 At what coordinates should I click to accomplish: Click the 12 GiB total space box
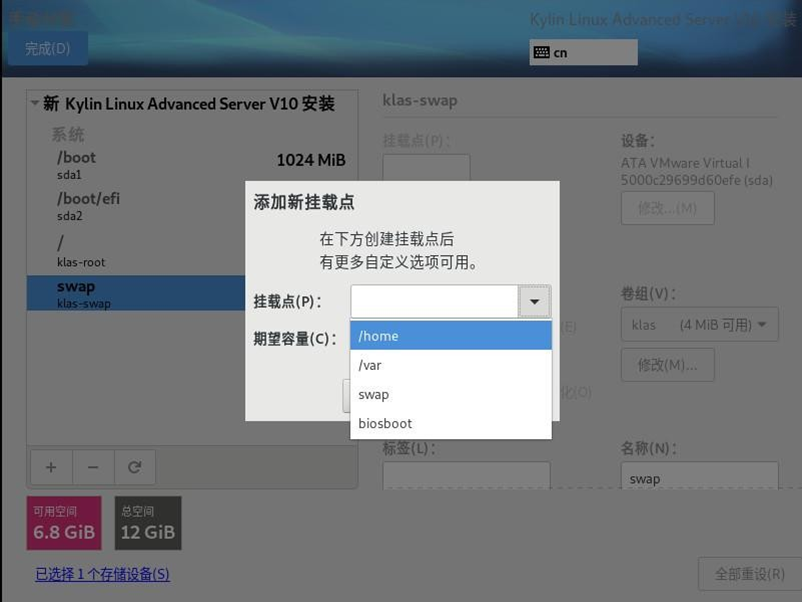[x=148, y=523]
